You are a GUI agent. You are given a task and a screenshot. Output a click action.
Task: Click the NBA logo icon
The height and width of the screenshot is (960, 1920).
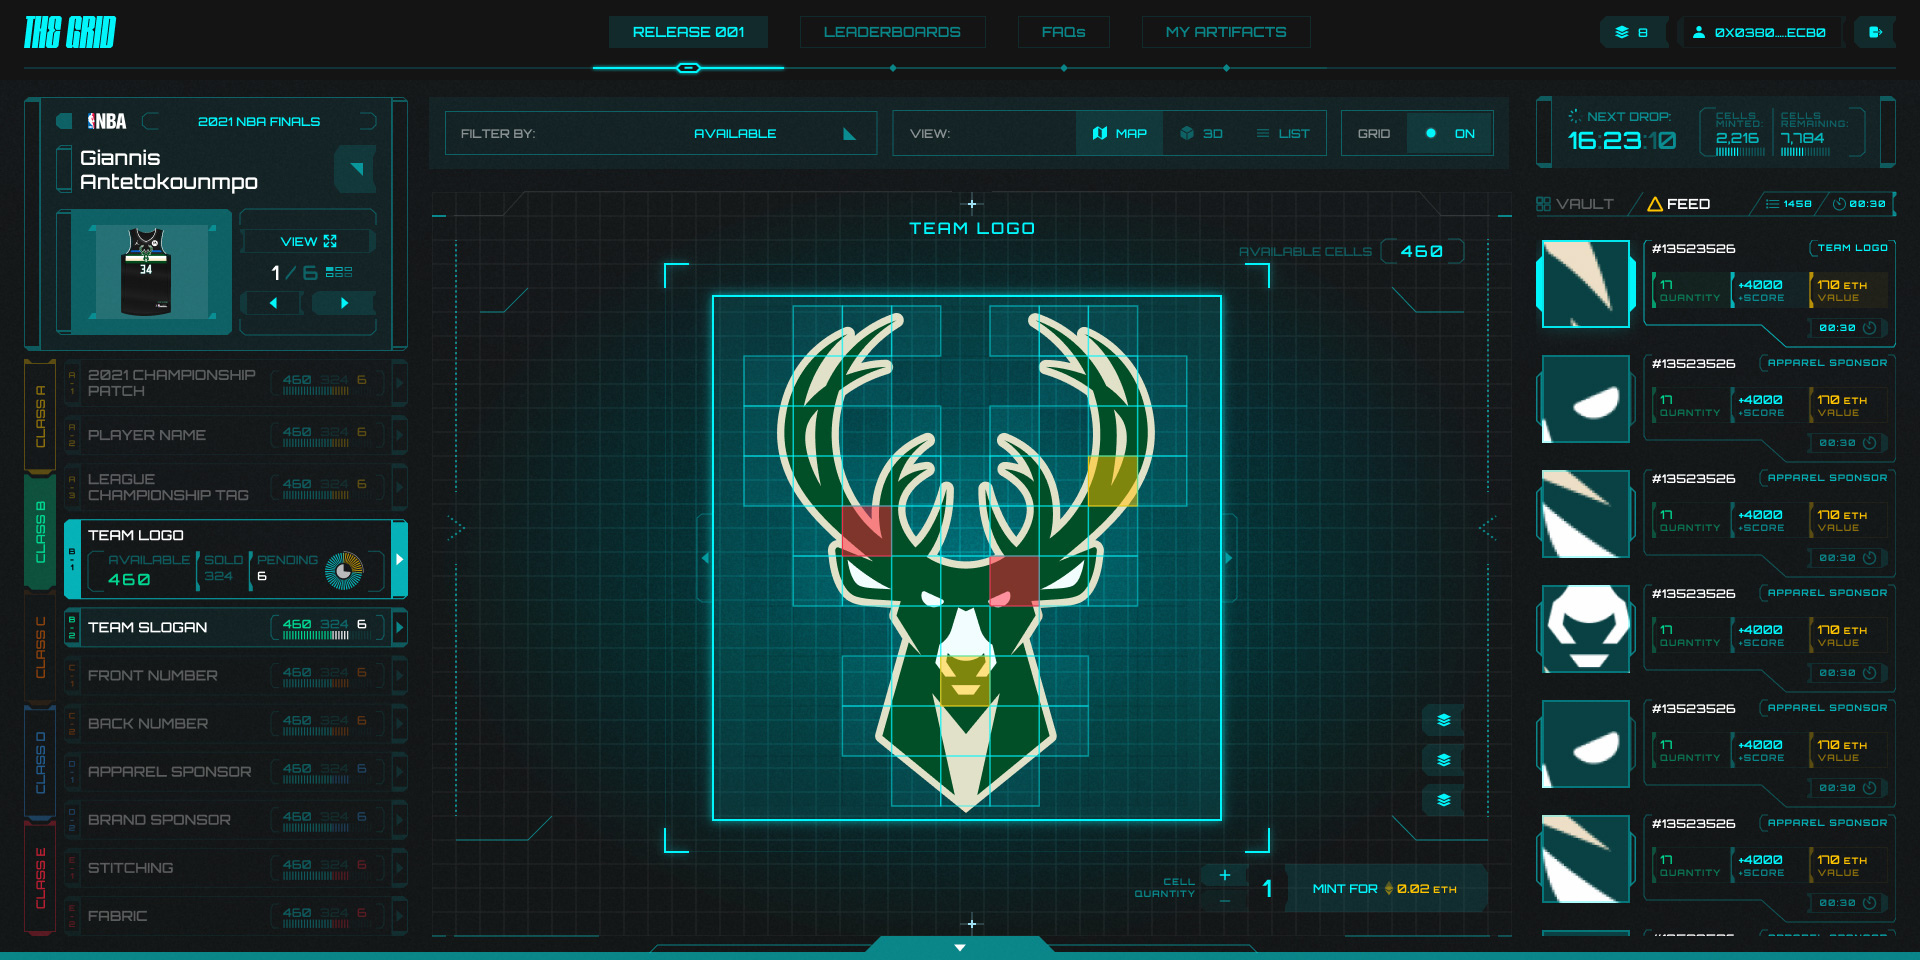[107, 121]
